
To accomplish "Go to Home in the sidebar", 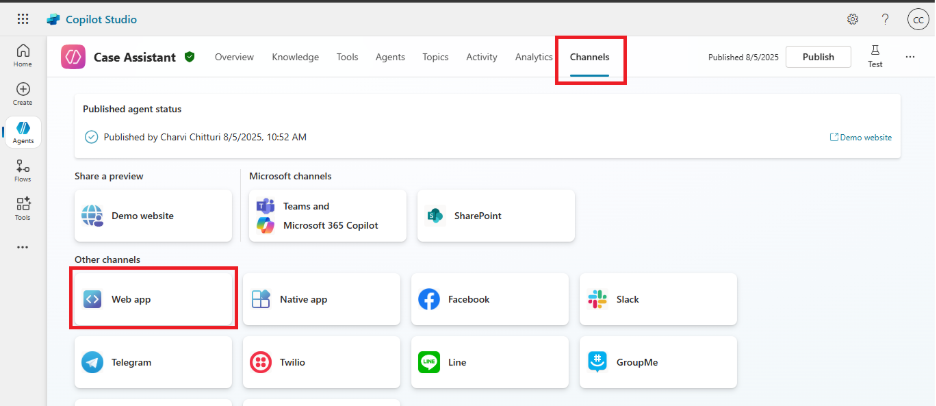I will [x=23, y=55].
